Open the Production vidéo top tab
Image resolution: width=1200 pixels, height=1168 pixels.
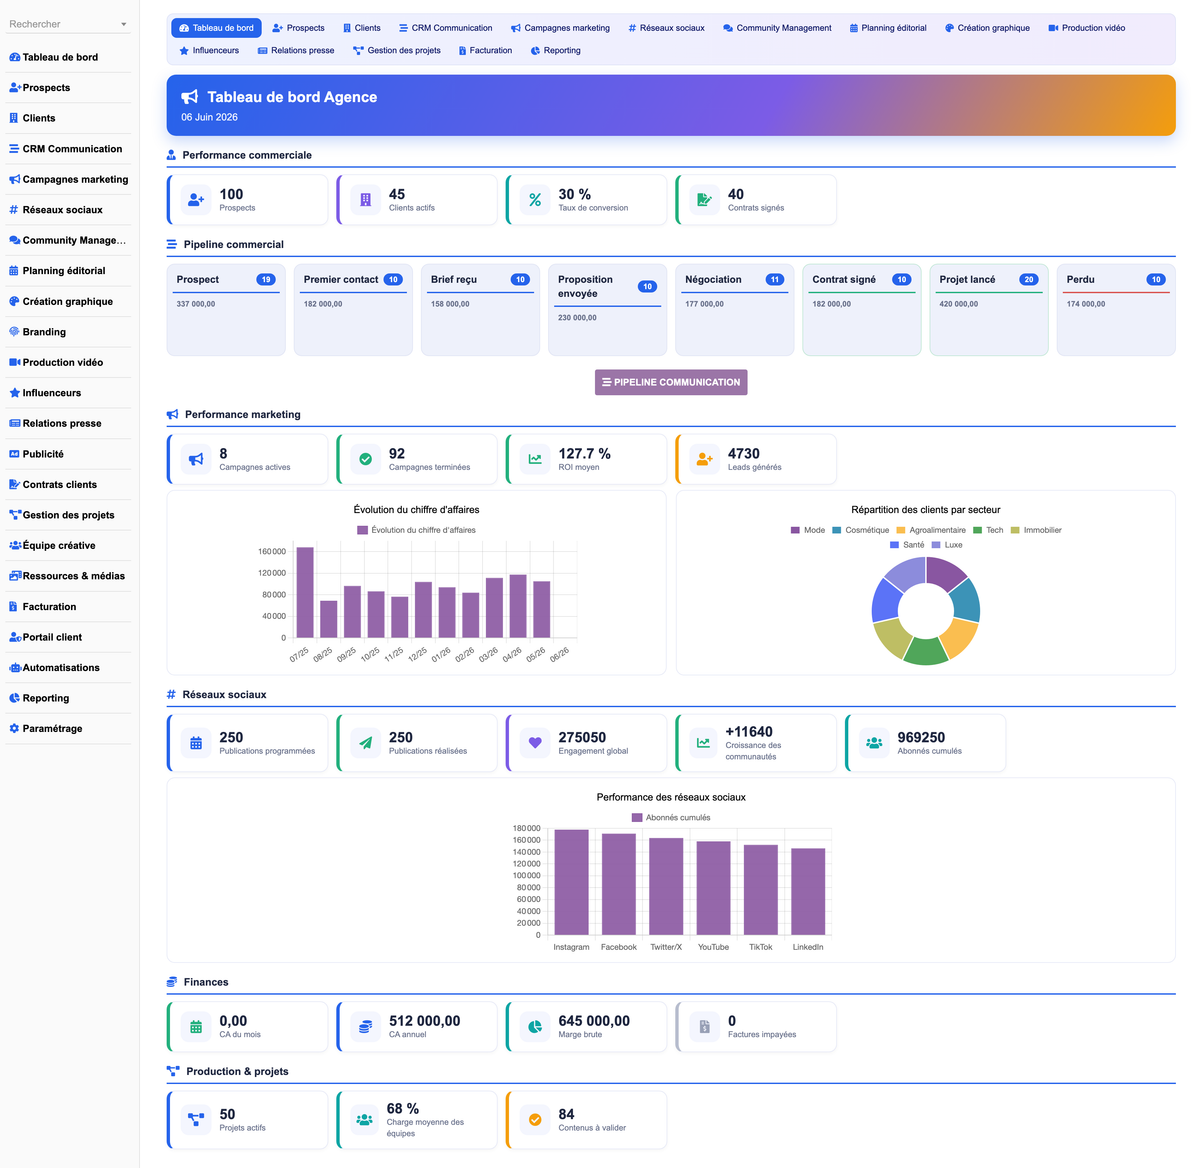pyautogui.click(x=1086, y=28)
